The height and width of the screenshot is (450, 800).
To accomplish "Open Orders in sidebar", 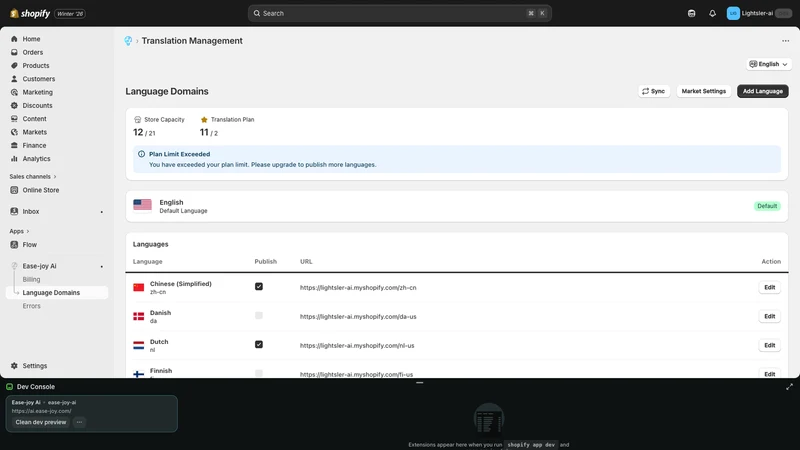I will click(x=33, y=52).
